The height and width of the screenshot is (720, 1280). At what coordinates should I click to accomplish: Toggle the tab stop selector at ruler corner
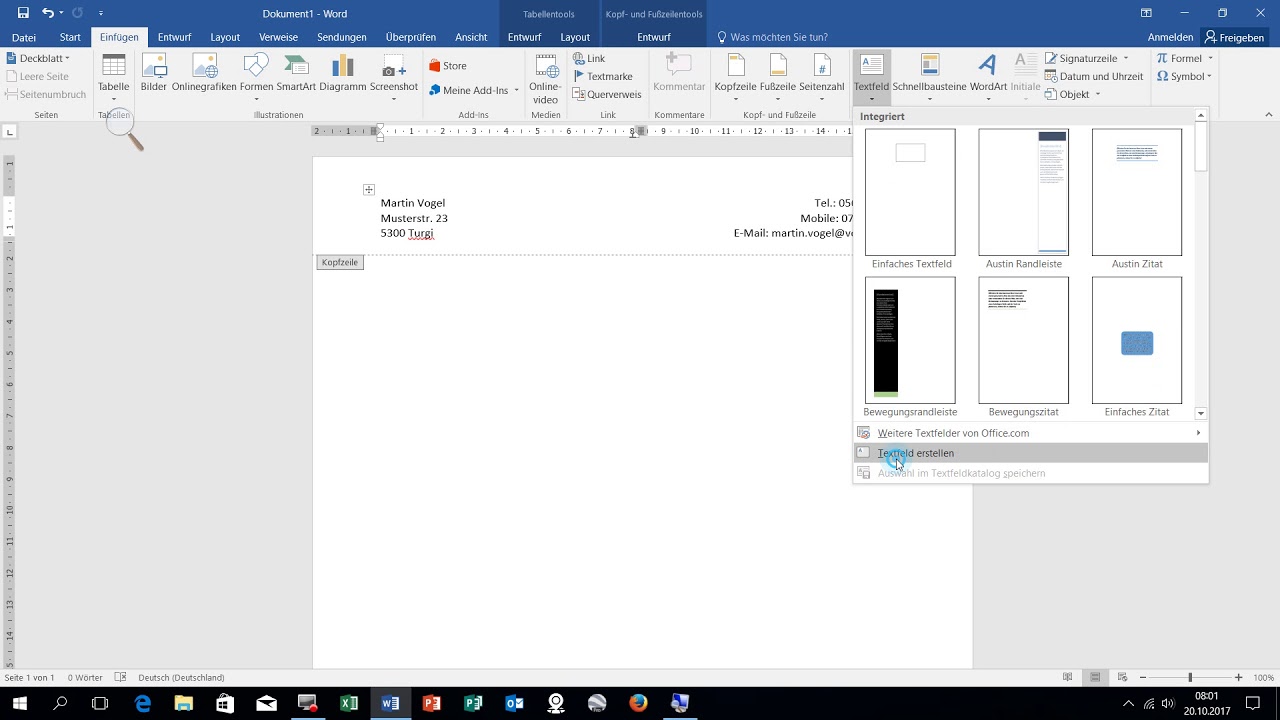click(x=9, y=131)
